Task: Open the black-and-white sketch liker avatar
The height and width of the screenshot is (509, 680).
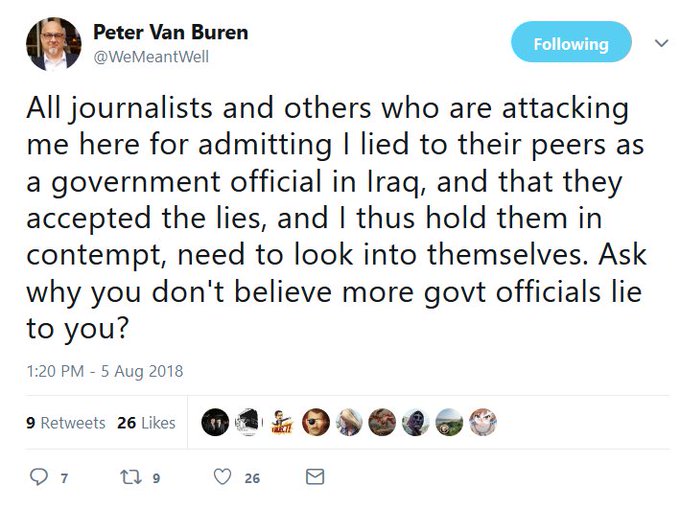Action: [x=248, y=423]
